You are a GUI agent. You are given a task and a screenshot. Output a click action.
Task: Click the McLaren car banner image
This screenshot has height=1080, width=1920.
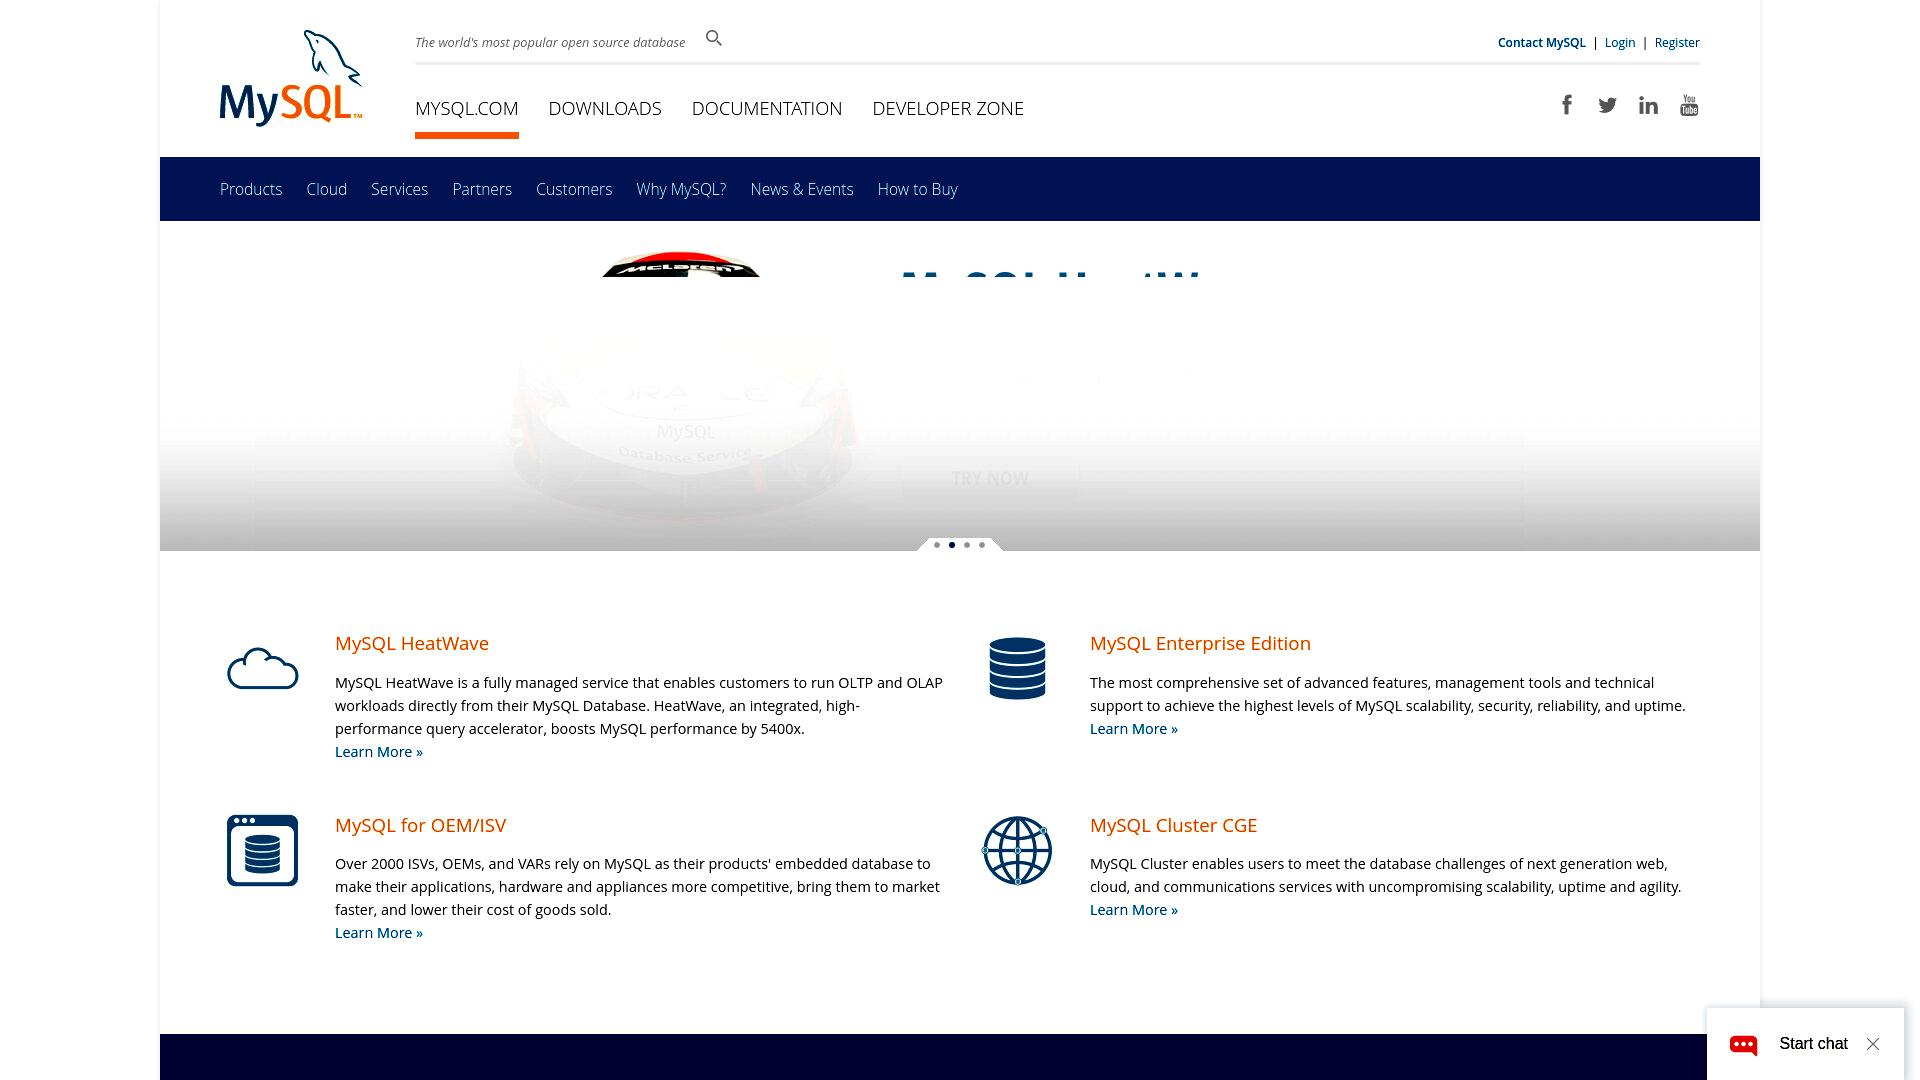pos(683,387)
